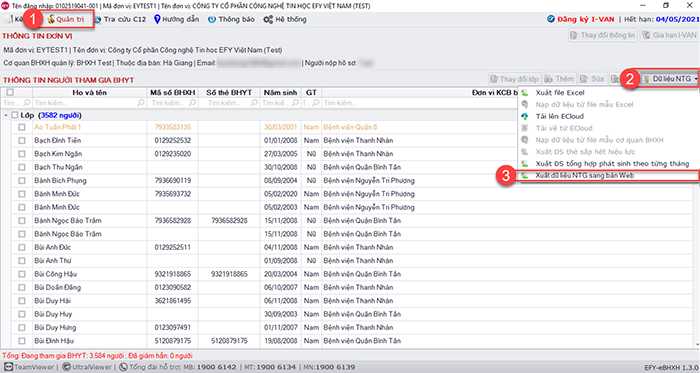Open the Tra cứu C12 menu

(x=121, y=20)
